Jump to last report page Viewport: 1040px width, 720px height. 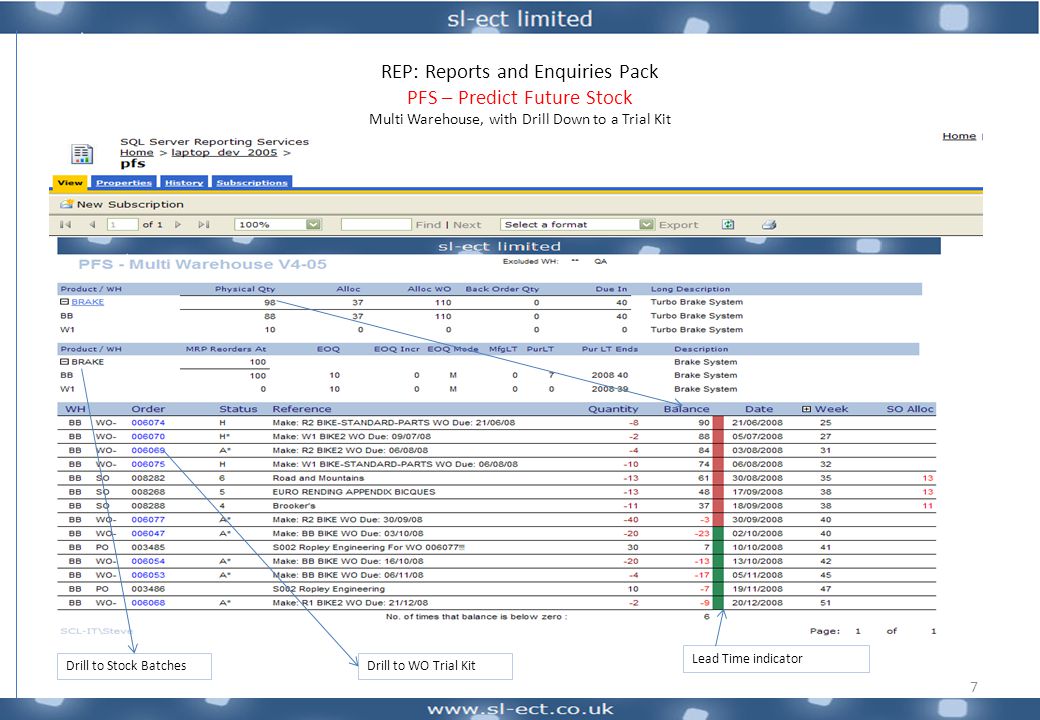point(204,225)
